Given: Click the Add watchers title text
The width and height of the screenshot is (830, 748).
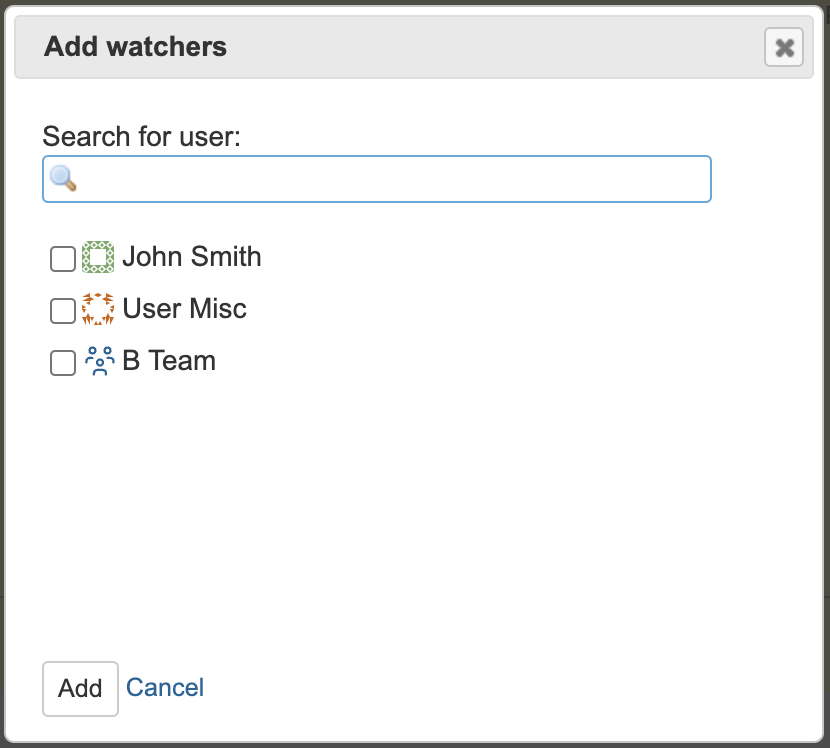Looking at the screenshot, I should tap(136, 47).
